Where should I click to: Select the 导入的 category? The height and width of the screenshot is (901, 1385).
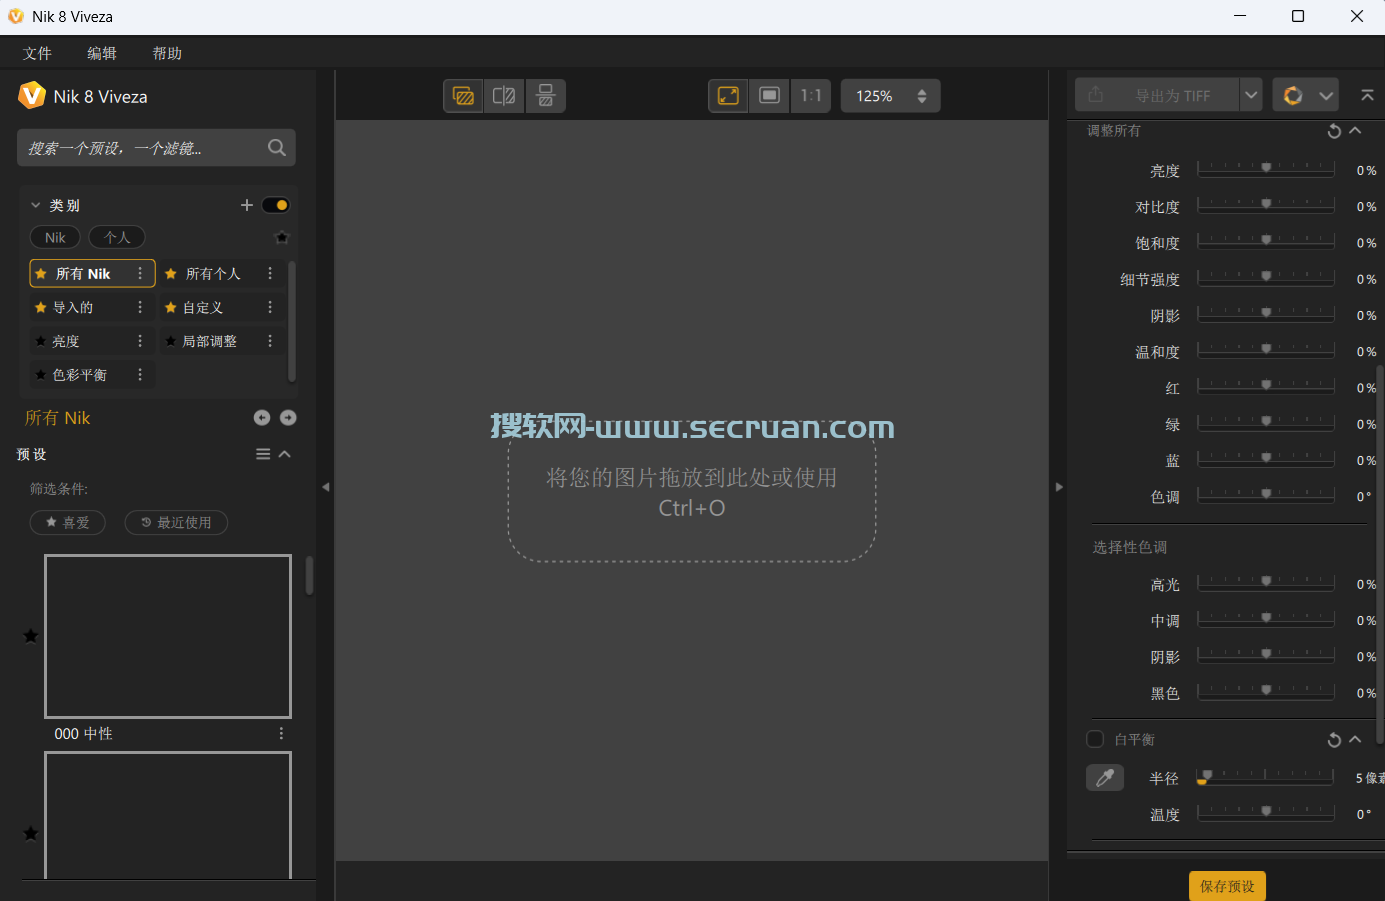[73, 307]
